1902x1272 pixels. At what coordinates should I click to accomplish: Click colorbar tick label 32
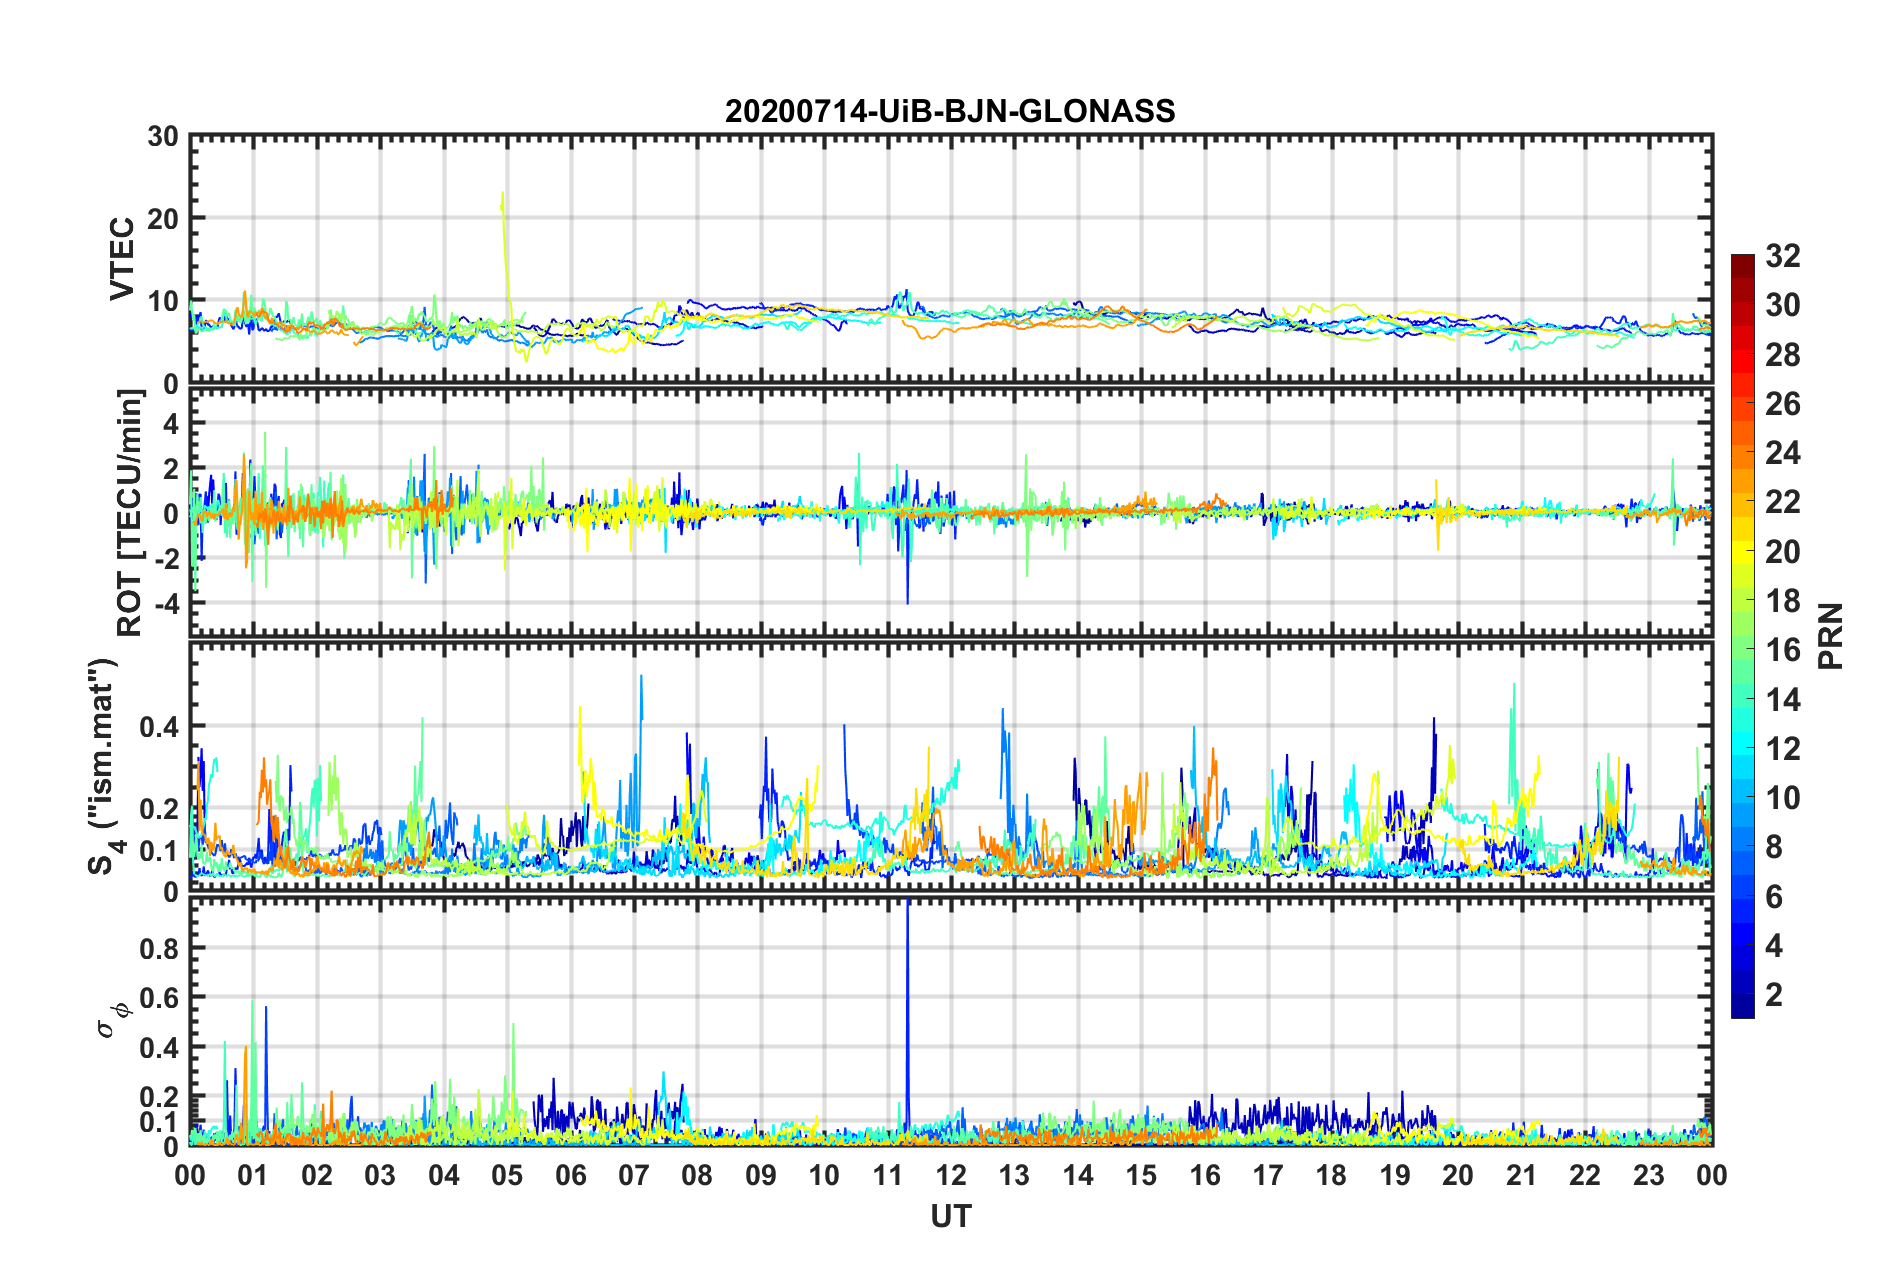1782,256
